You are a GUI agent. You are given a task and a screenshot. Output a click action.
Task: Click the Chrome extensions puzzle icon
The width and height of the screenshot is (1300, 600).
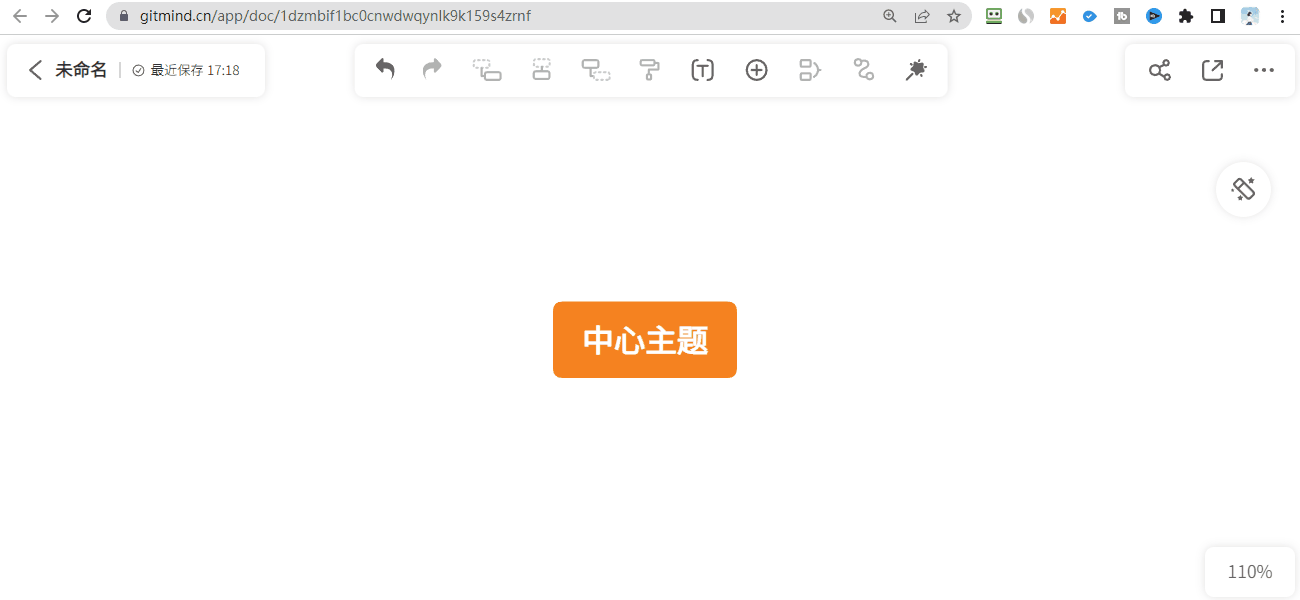tap(1185, 16)
